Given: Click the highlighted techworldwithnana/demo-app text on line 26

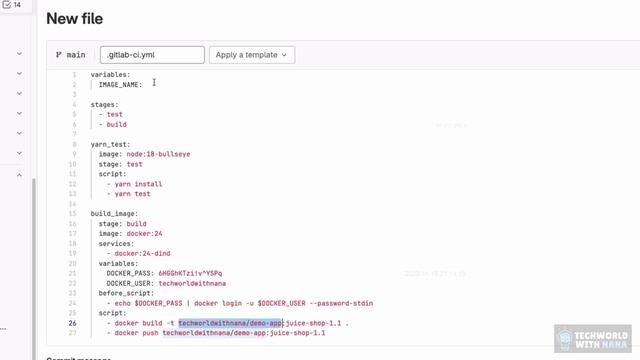Looking at the screenshot, I should point(231,323).
